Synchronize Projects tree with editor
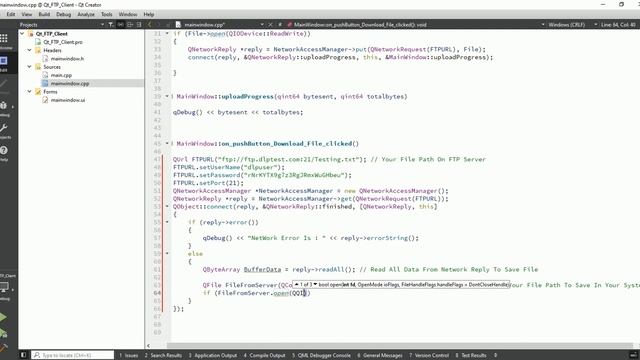Screen dimensions: 640x360 pos(120,24)
